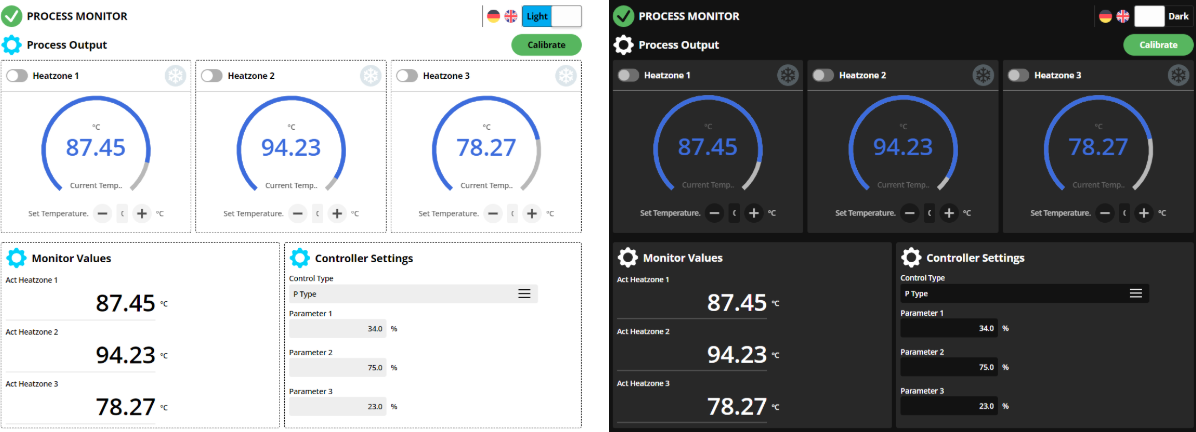Enable Heatzone 3 switch in light panel
The image size is (1196, 432).
click(x=408, y=76)
